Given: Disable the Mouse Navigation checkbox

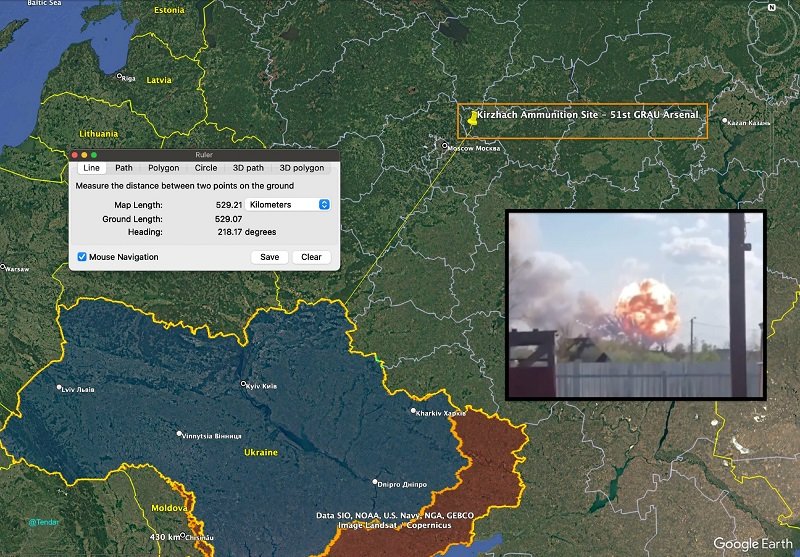Looking at the screenshot, I should click(x=82, y=257).
